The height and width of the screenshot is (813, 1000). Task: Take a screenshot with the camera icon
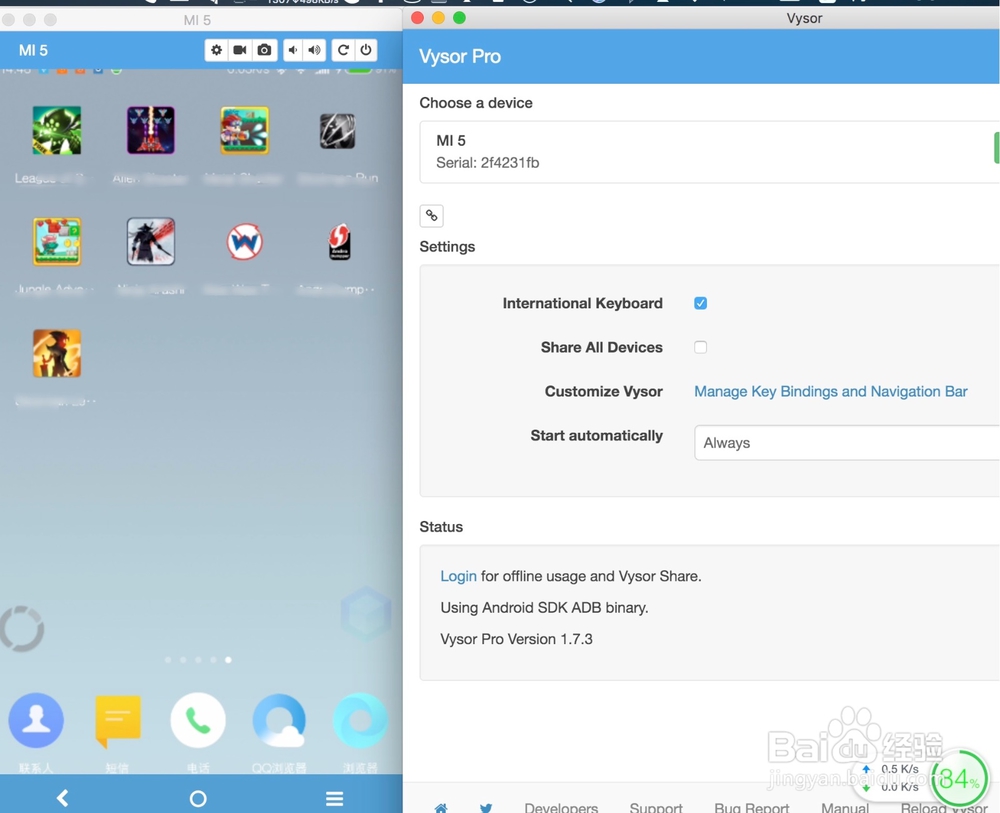click(x=264, y=50)
